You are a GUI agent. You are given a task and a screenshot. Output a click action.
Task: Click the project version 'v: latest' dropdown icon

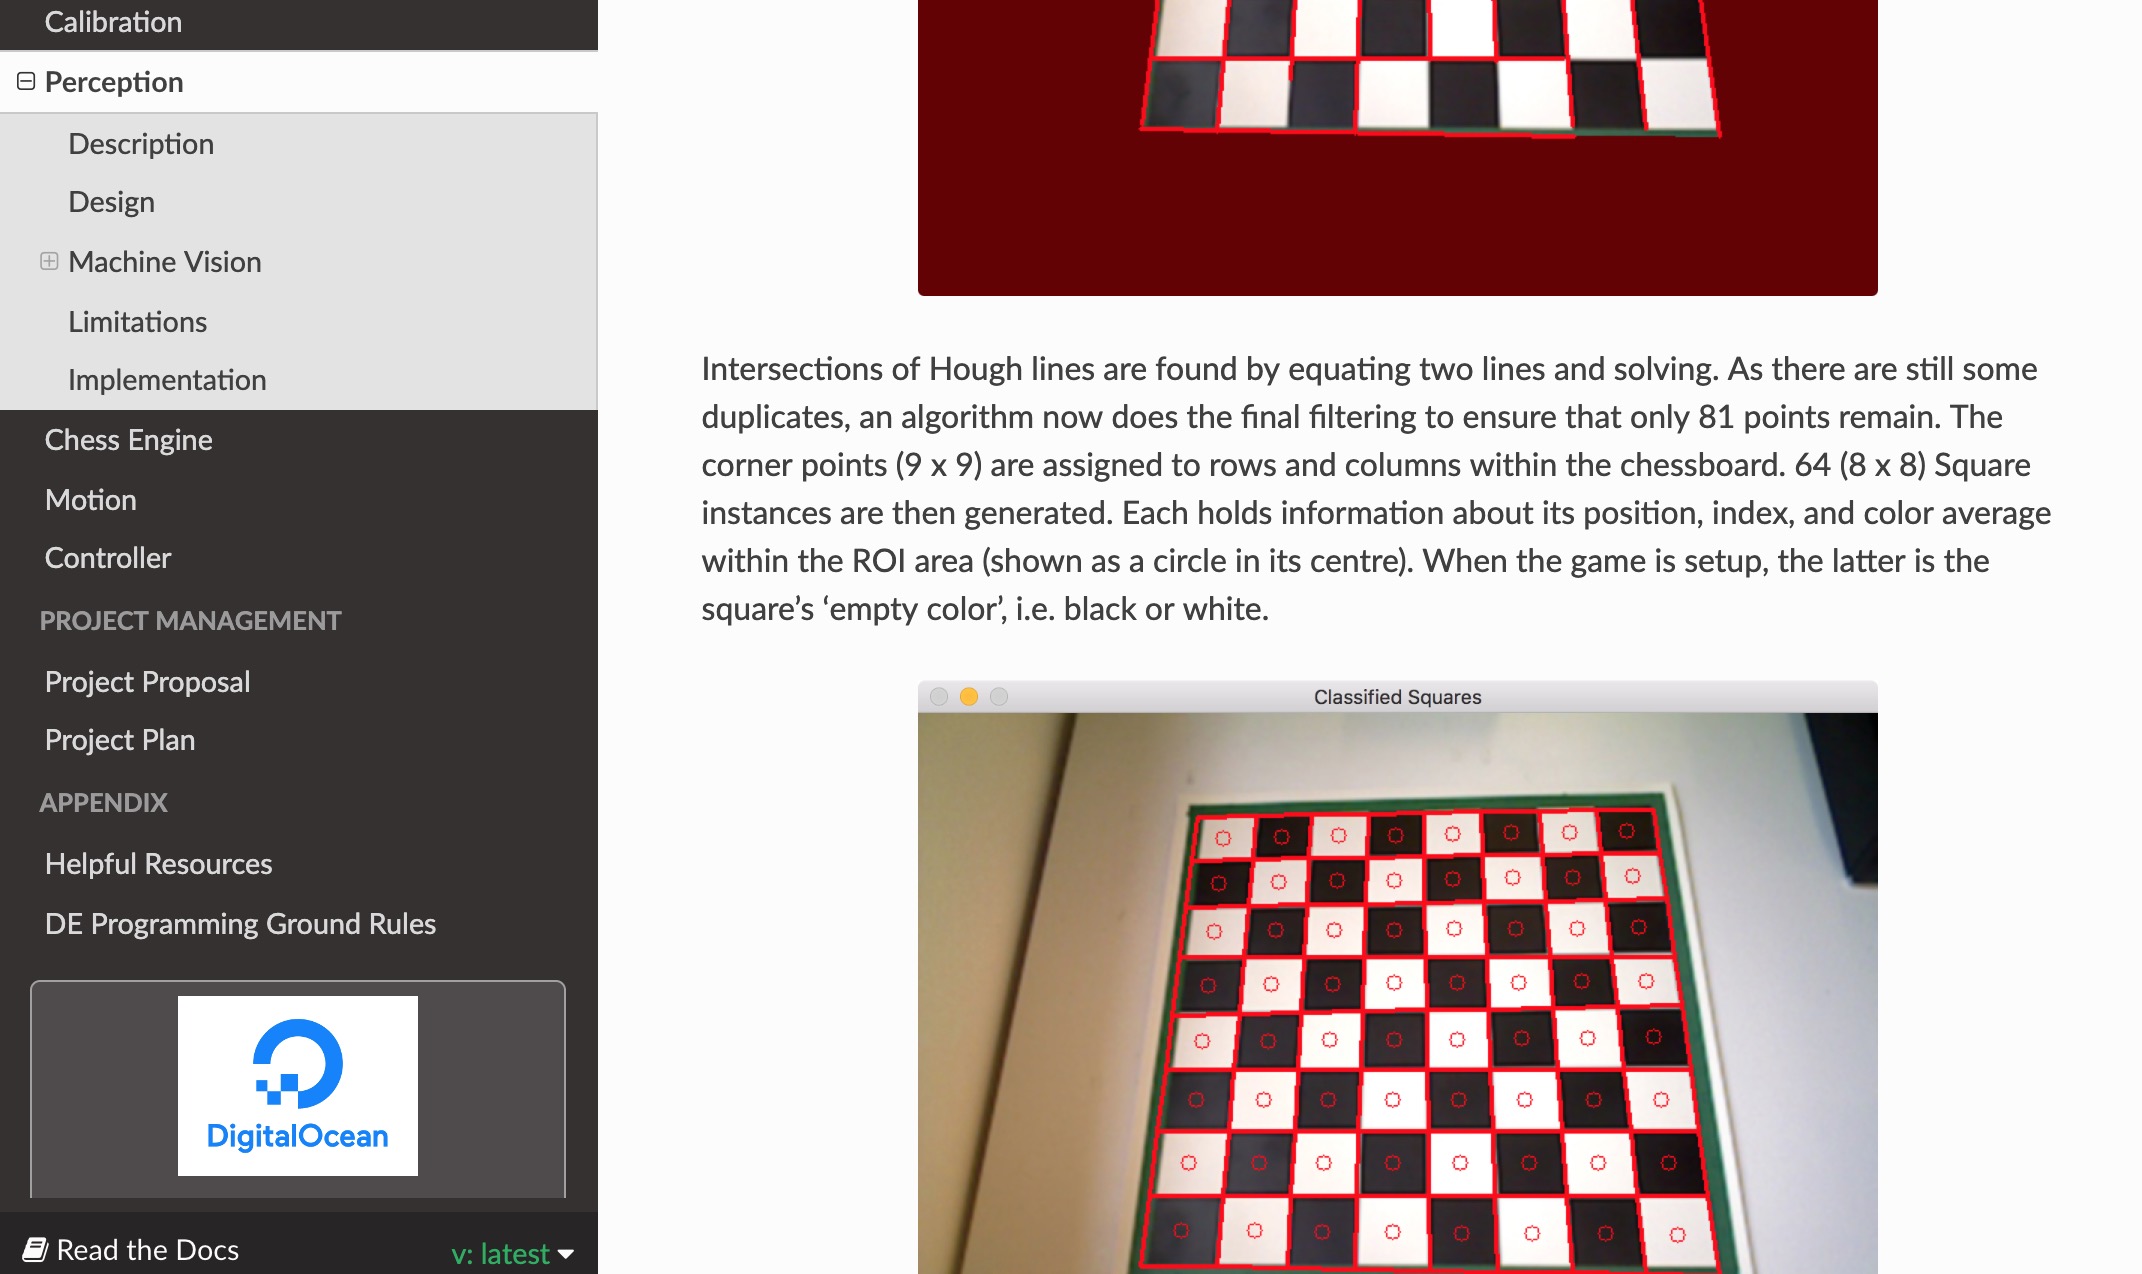pos(567,1253)
